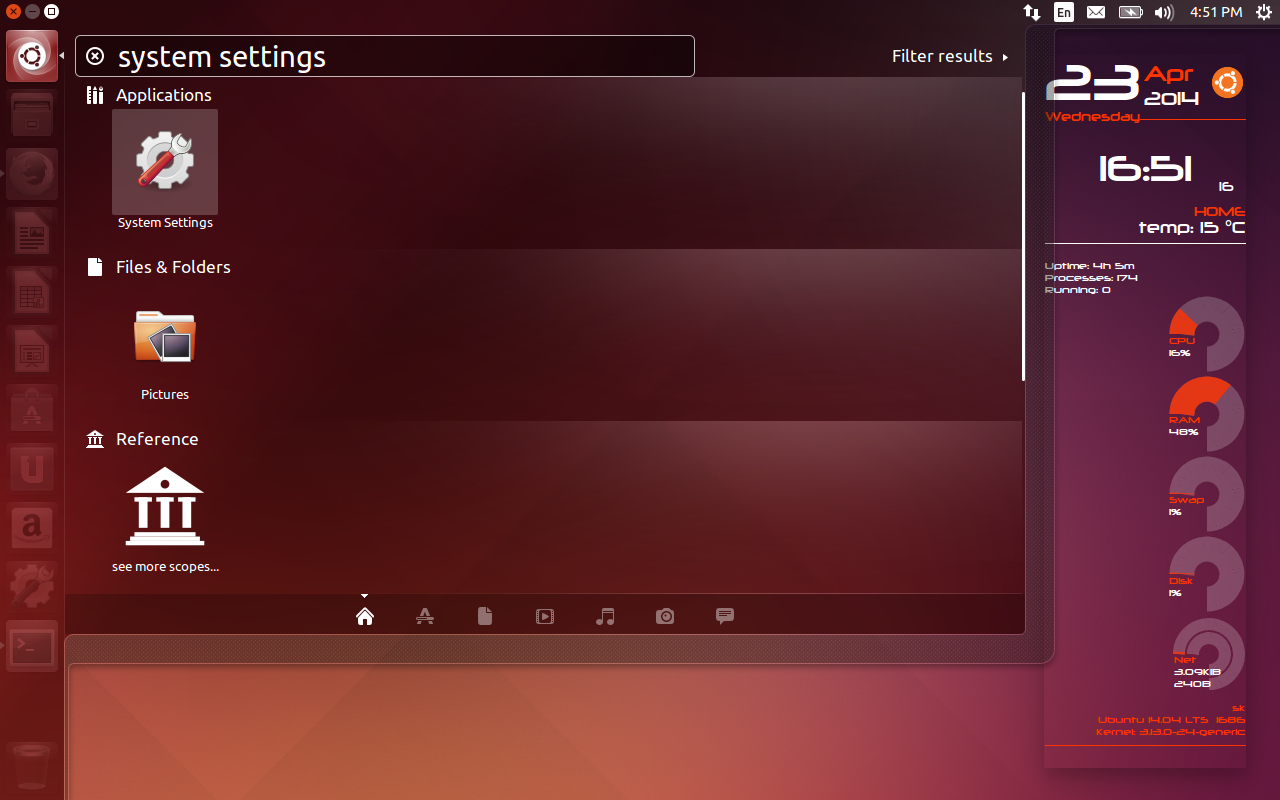Switch to the Applications lens in the lens bar
This screenshot has width=1280, height=800.
tap(425, 616)
